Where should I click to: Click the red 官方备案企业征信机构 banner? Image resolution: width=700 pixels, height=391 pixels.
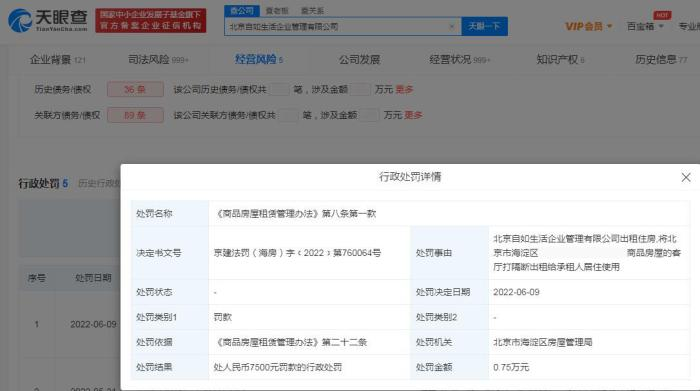151,21
